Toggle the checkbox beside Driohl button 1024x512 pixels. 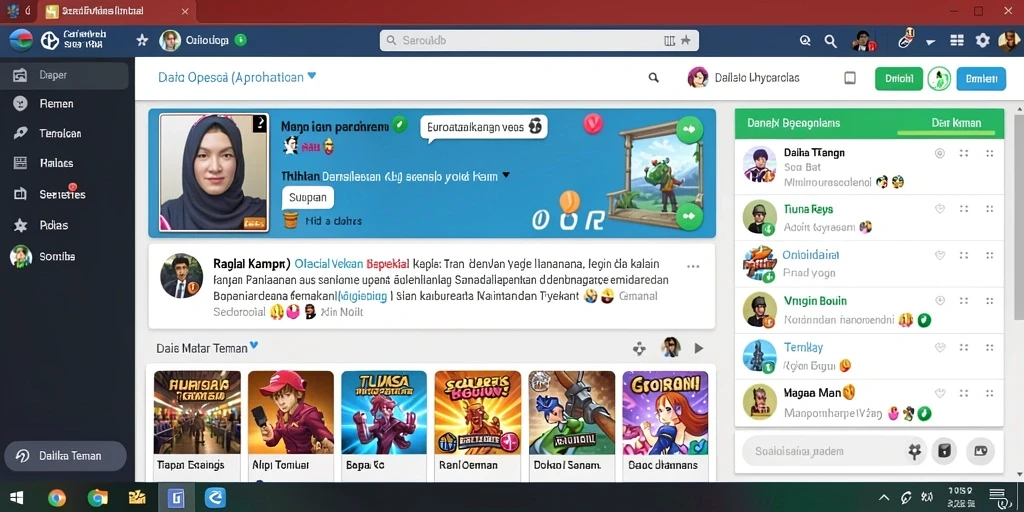(x=850, y=78)
